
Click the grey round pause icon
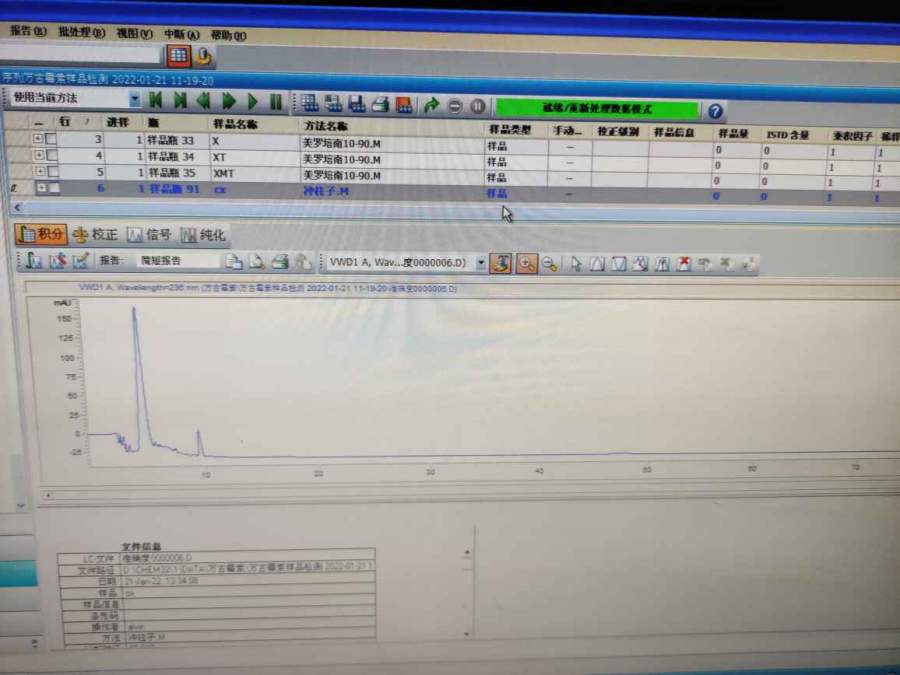[x=478, y=107]
